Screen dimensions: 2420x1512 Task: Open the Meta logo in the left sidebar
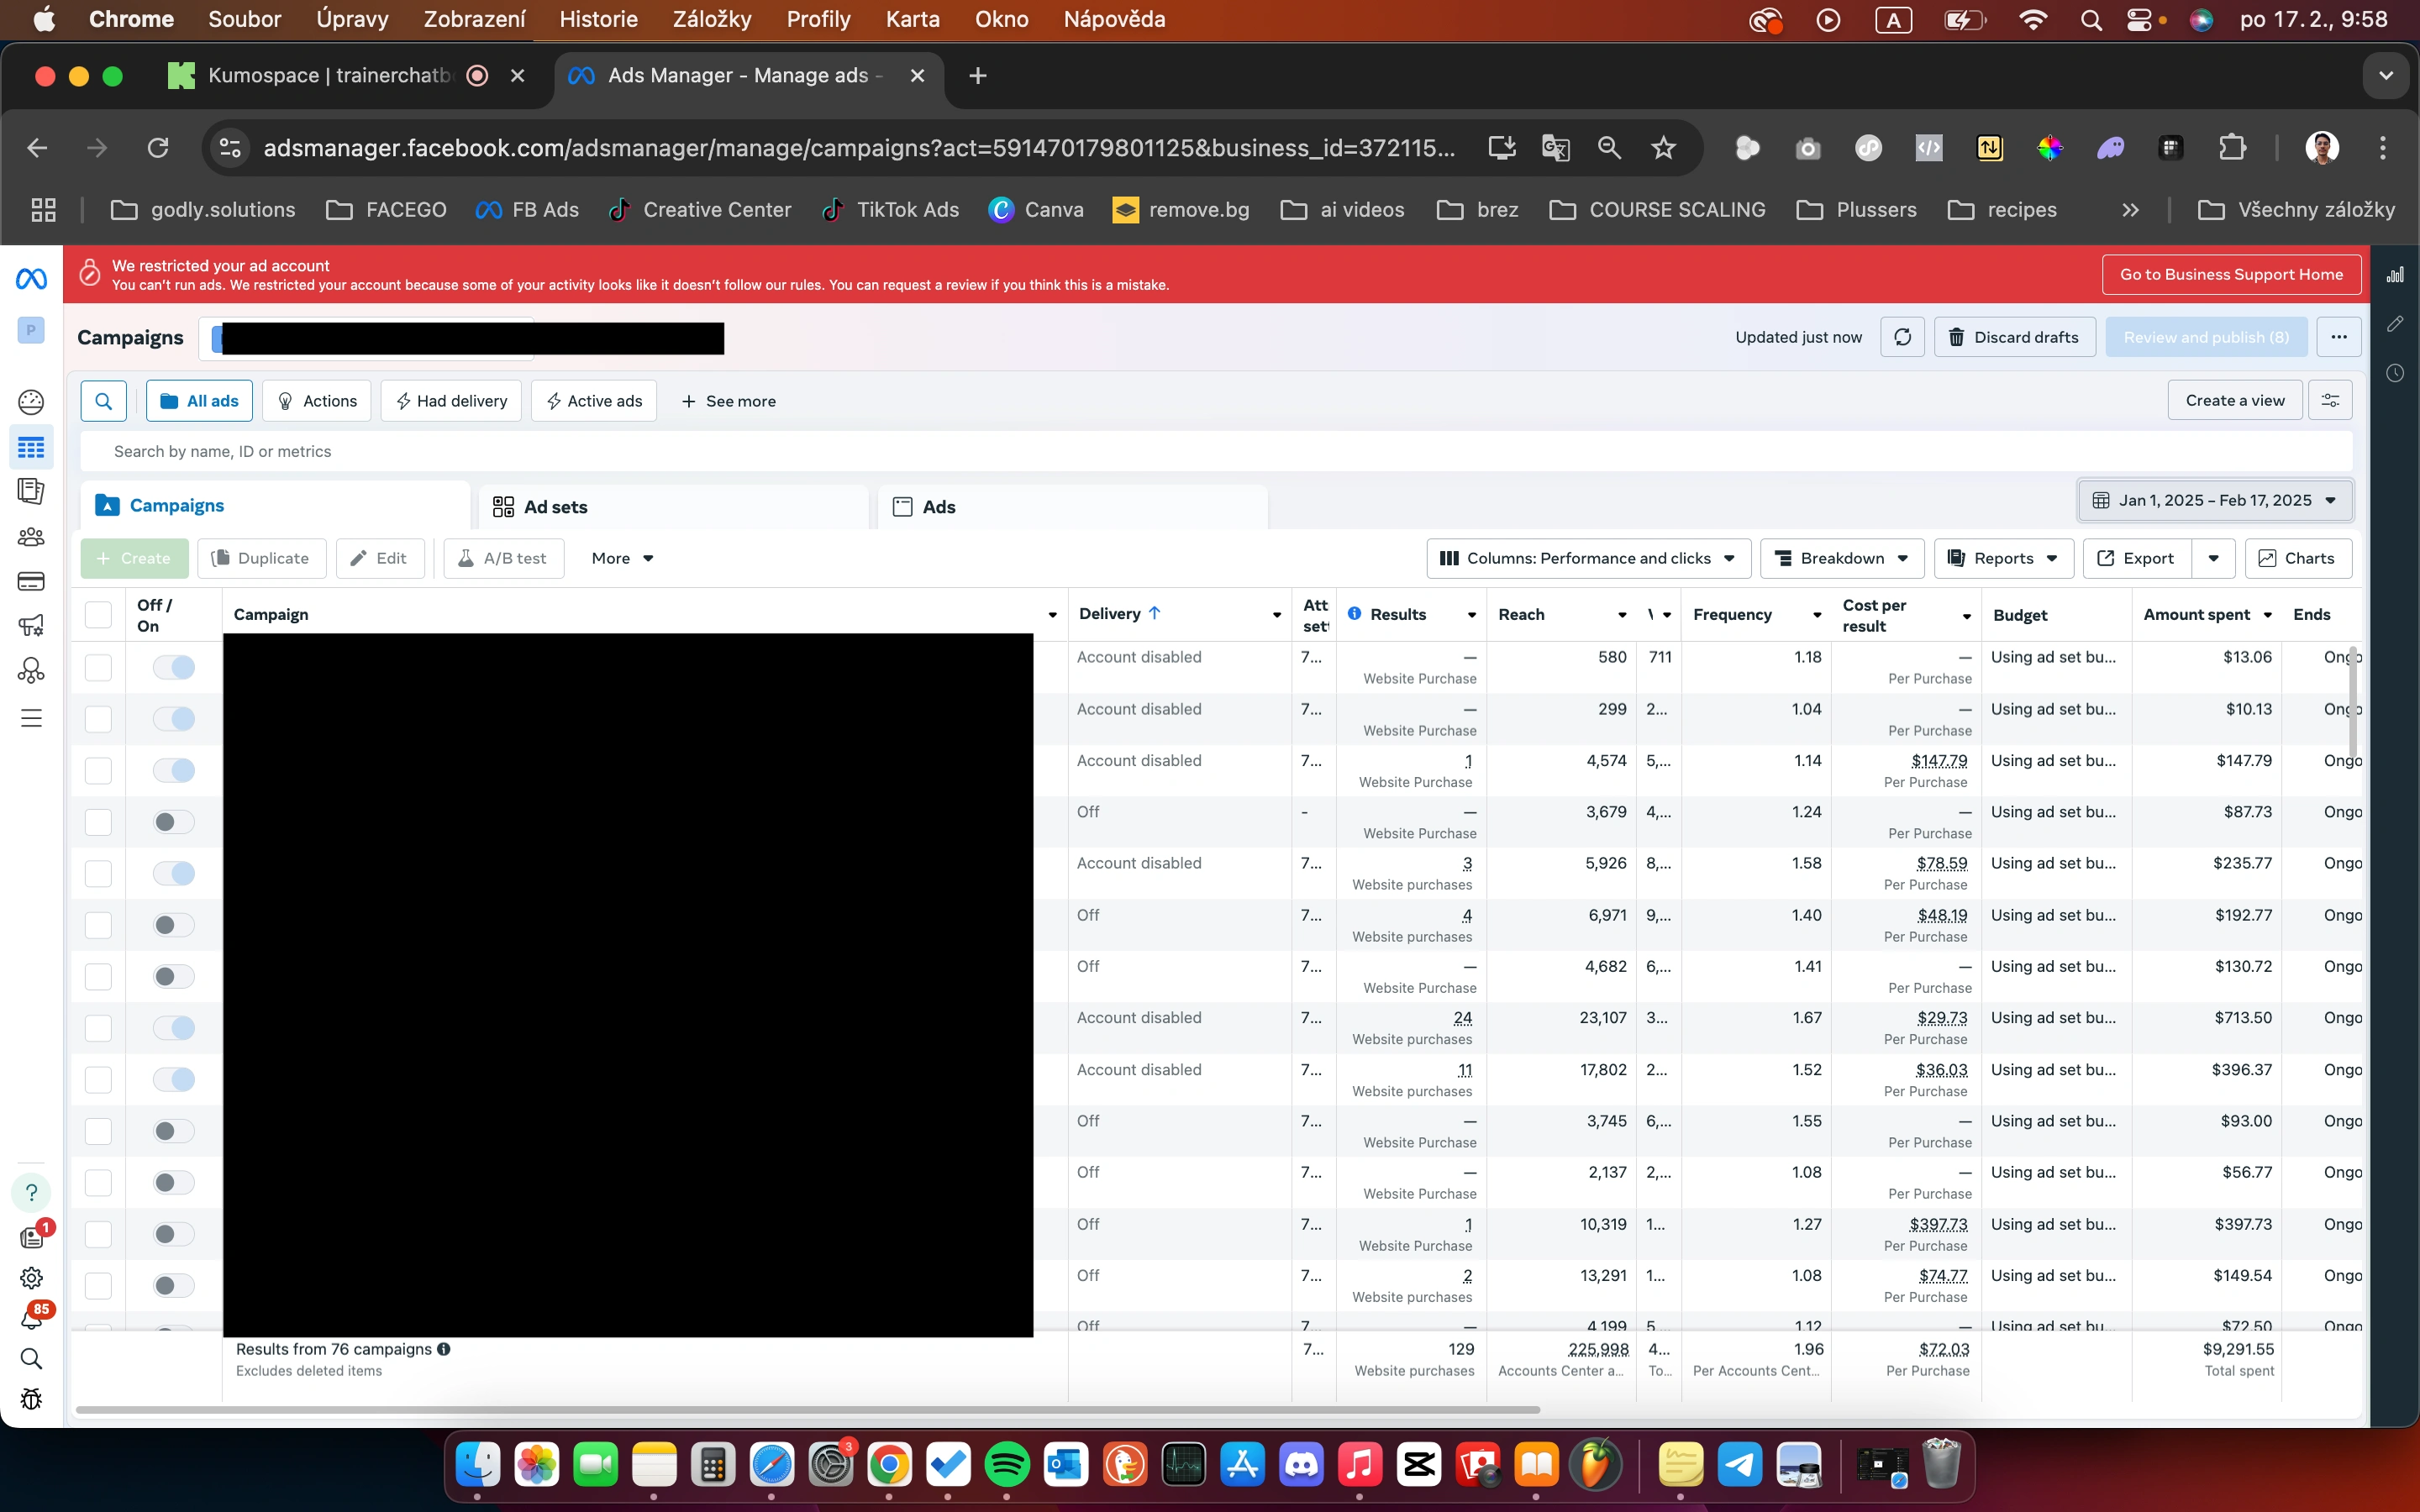click(x=31, y=279)
